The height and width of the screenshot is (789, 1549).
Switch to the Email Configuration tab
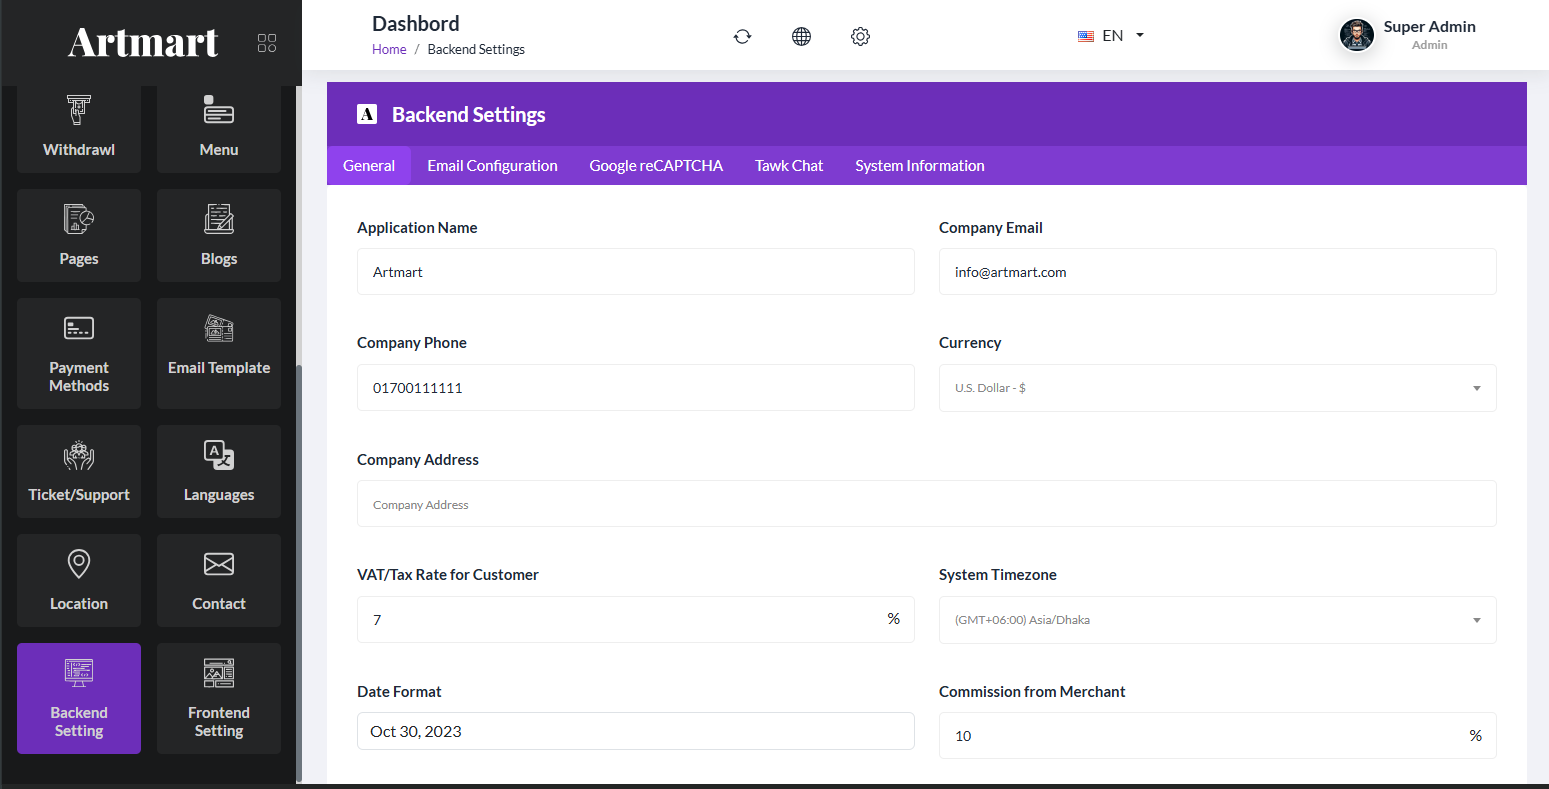[492, 166]
